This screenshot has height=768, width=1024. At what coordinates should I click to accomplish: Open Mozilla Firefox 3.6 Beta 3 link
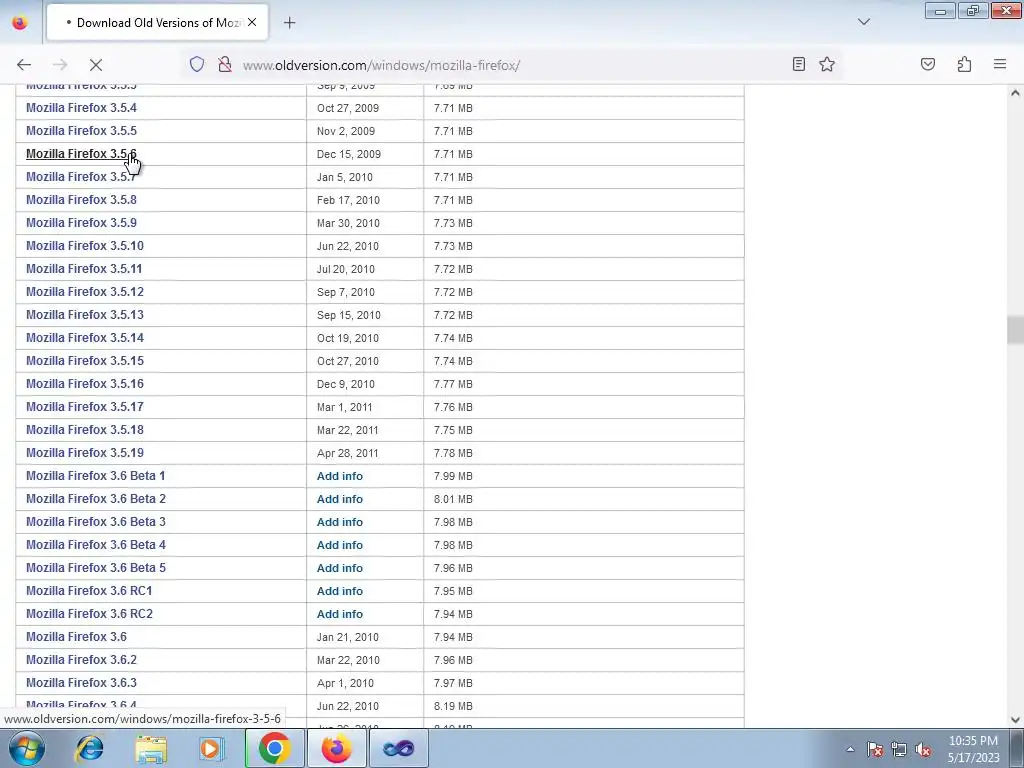tap(96, 521)
